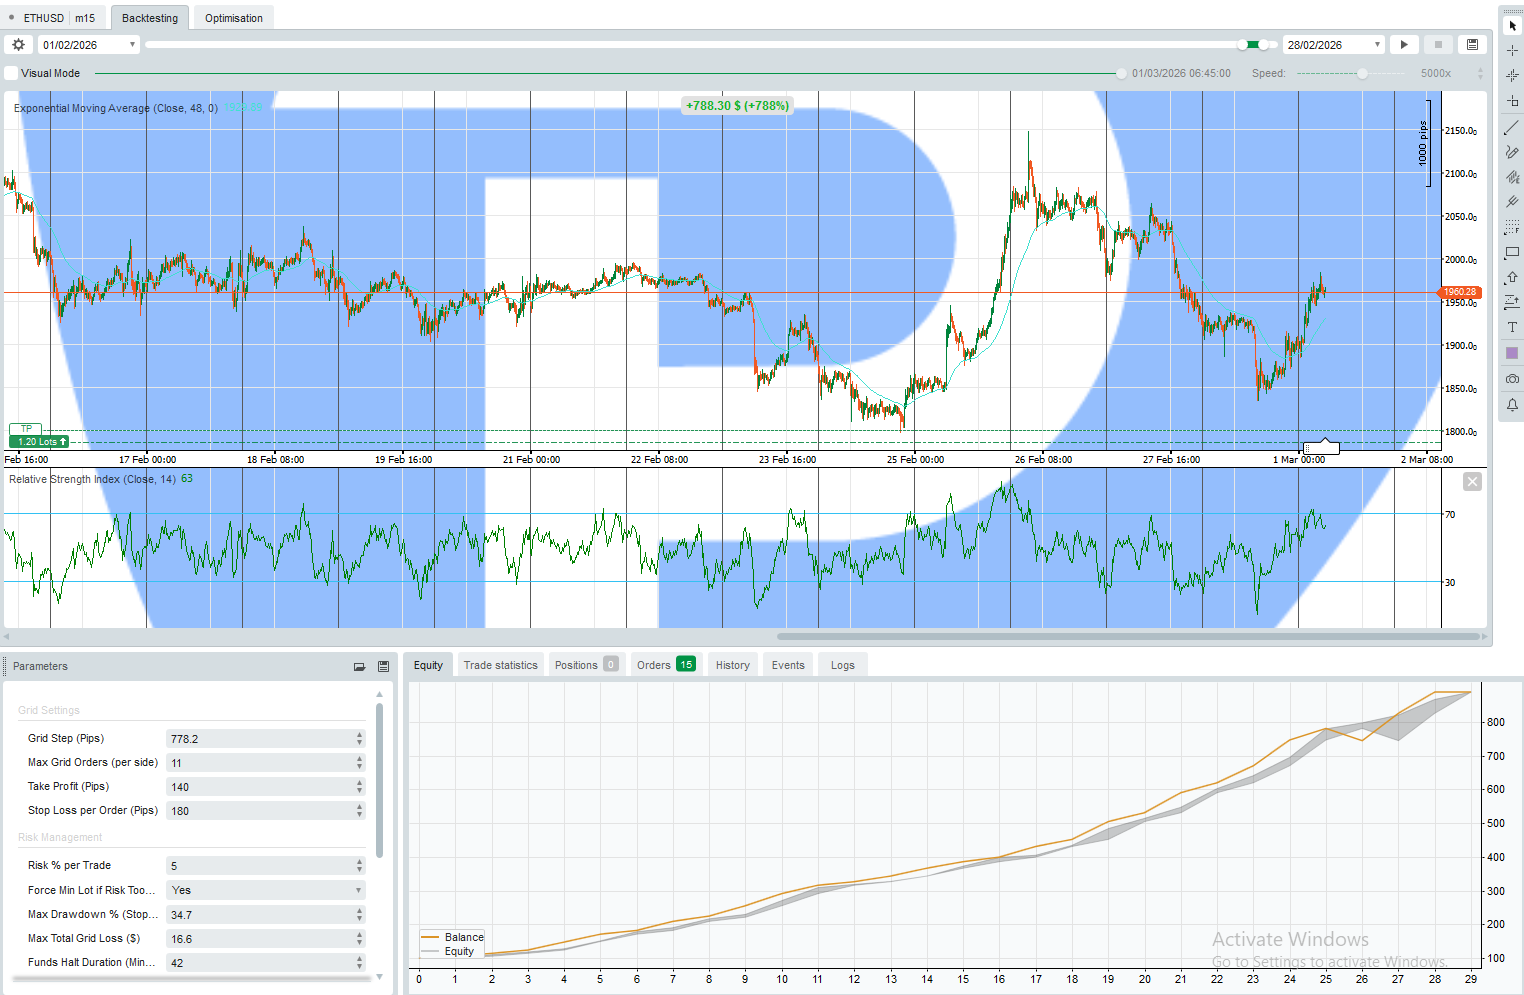1524x995 pixels.
Task: Adjust the backtest Speed slider handle
Action: [x=1362, y=73]
